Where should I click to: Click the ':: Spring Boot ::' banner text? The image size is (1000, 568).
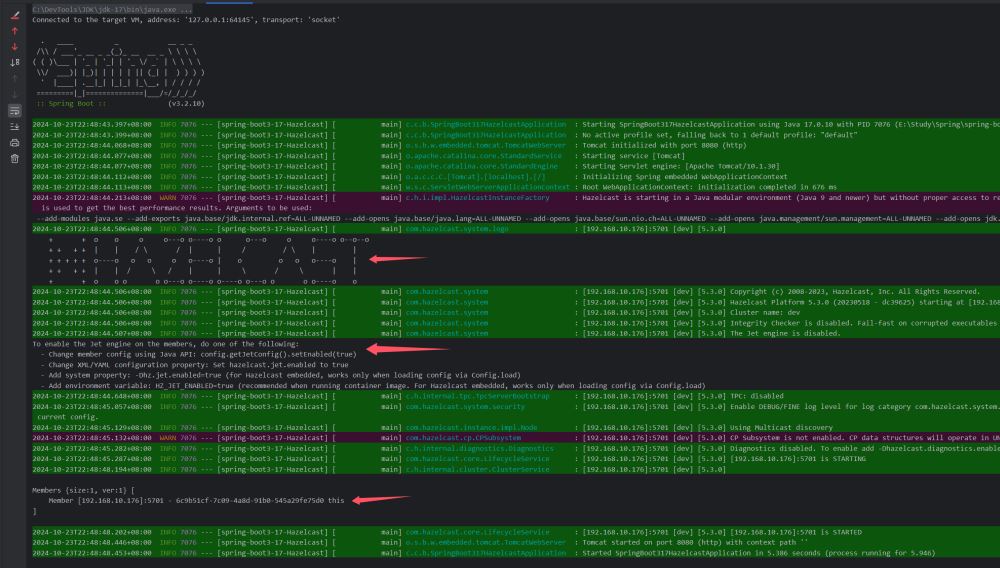click(71, 103)
